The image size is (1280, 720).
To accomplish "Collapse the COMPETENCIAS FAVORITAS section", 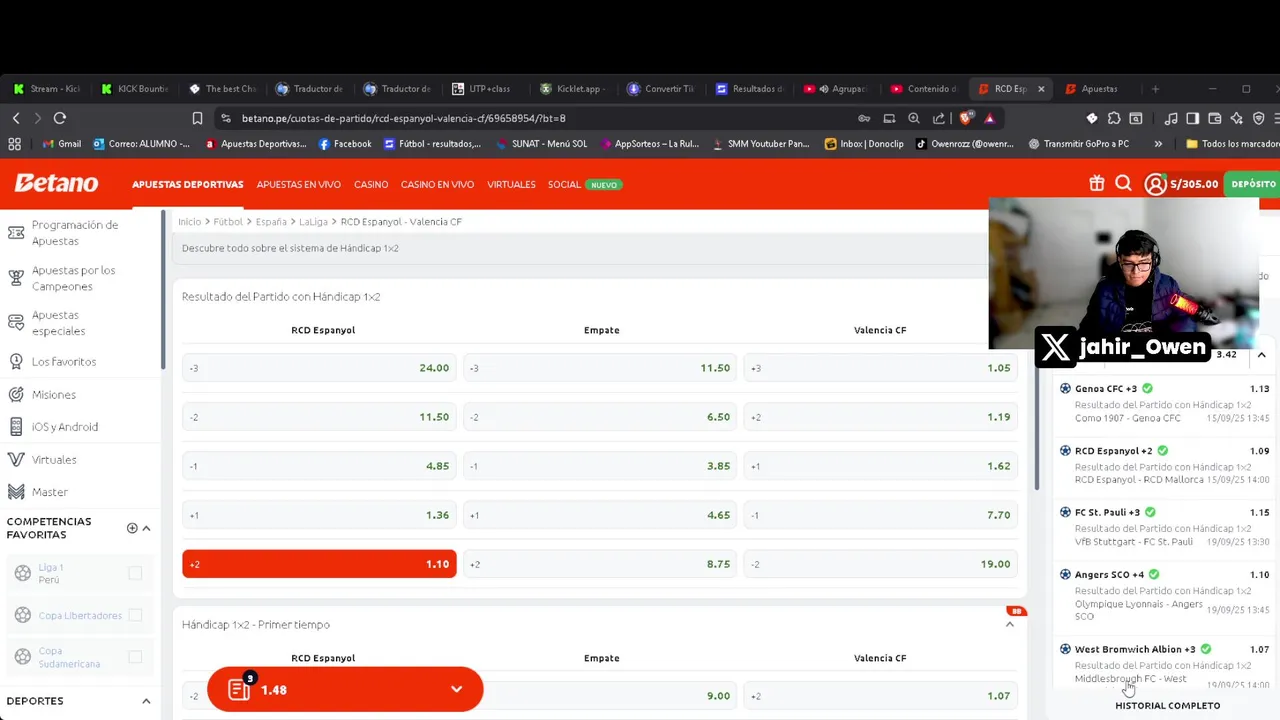I will point(146,528).
